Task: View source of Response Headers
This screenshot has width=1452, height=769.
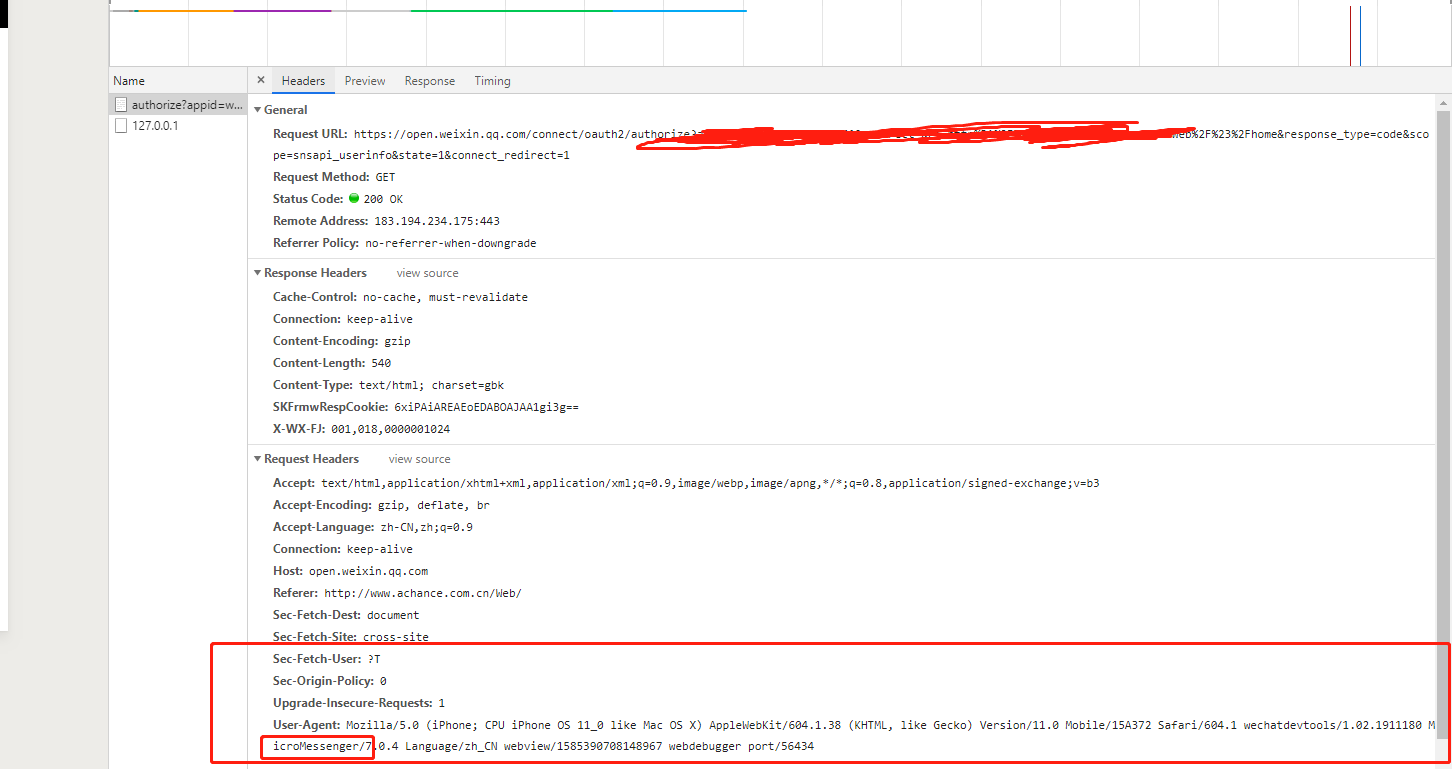Action: click(427, 273)
